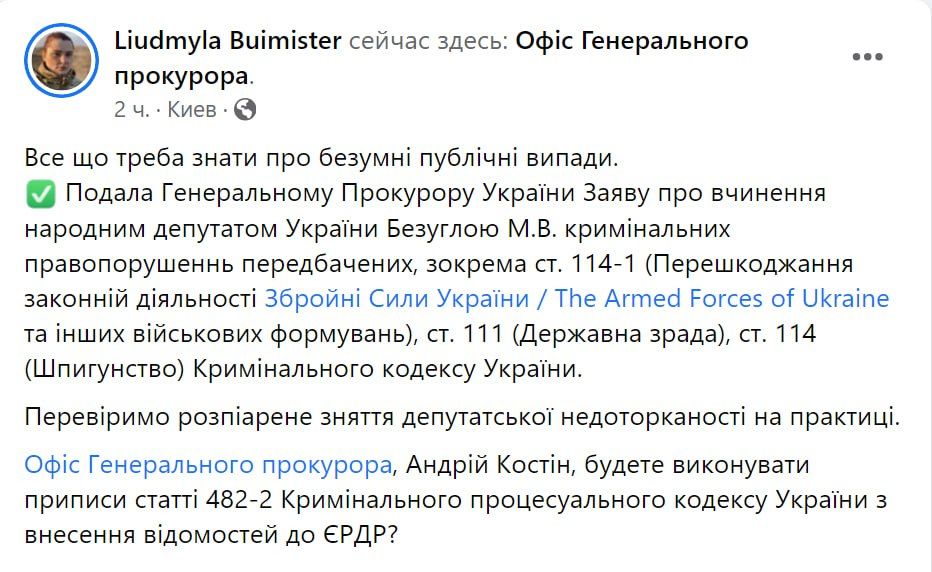Screen dimensions: 932x572
Task: Open Liudmyla Buimister's profile picture
Action: coord(62,60)
